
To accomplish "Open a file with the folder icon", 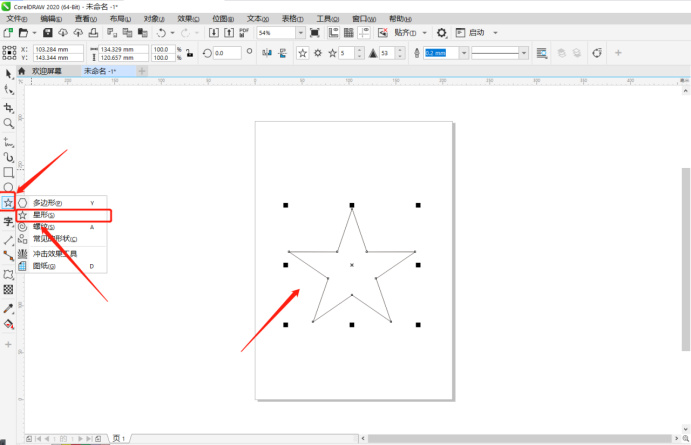I will [x=23, y=33].
